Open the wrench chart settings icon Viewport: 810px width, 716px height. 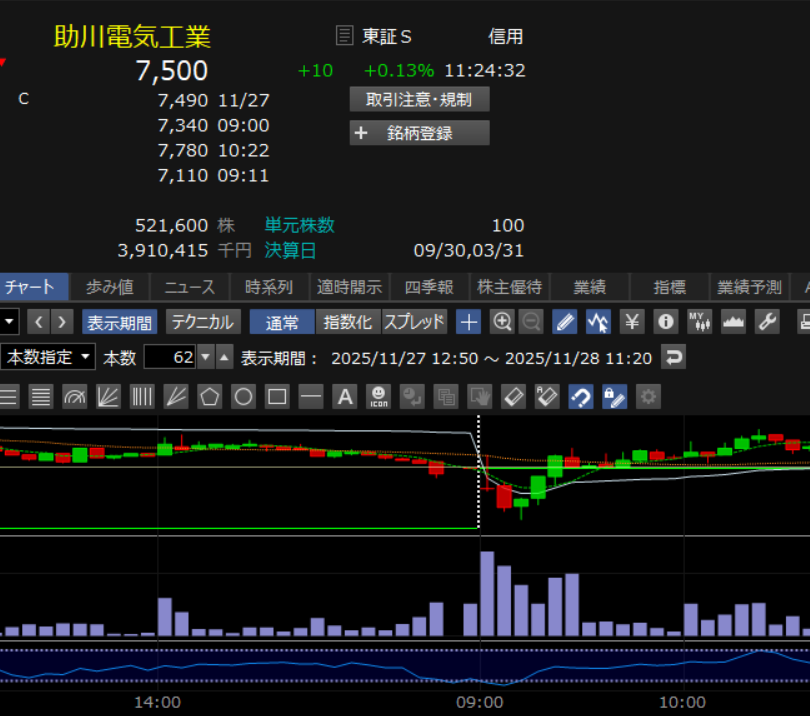(x=766, y=322)
